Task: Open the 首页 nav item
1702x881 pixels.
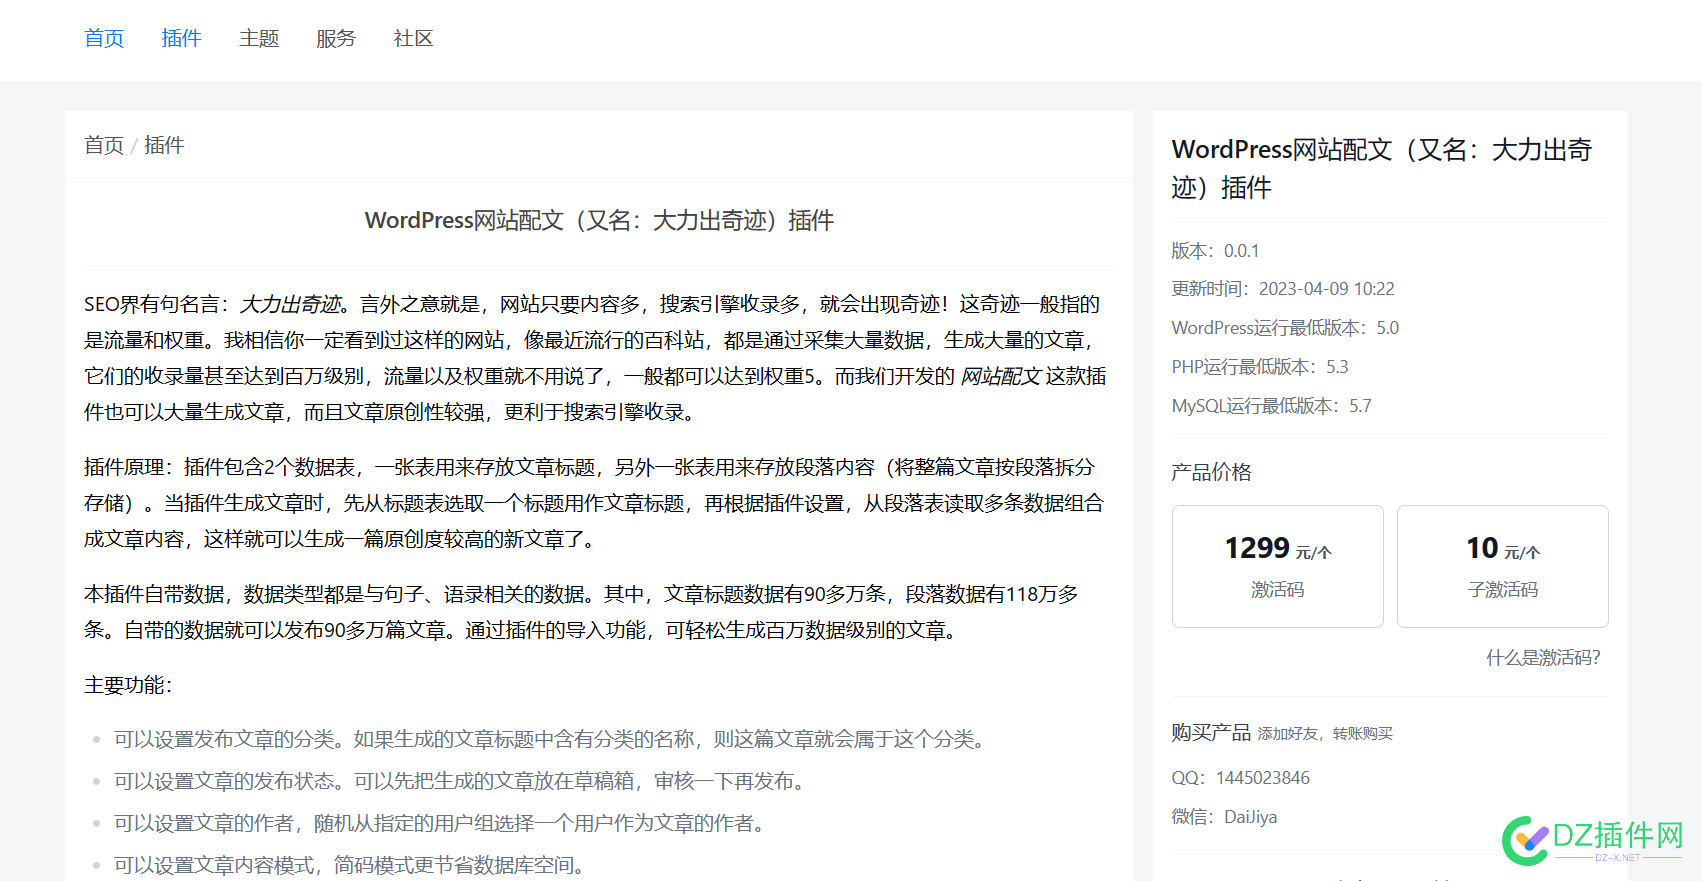Action: [104, 38]
